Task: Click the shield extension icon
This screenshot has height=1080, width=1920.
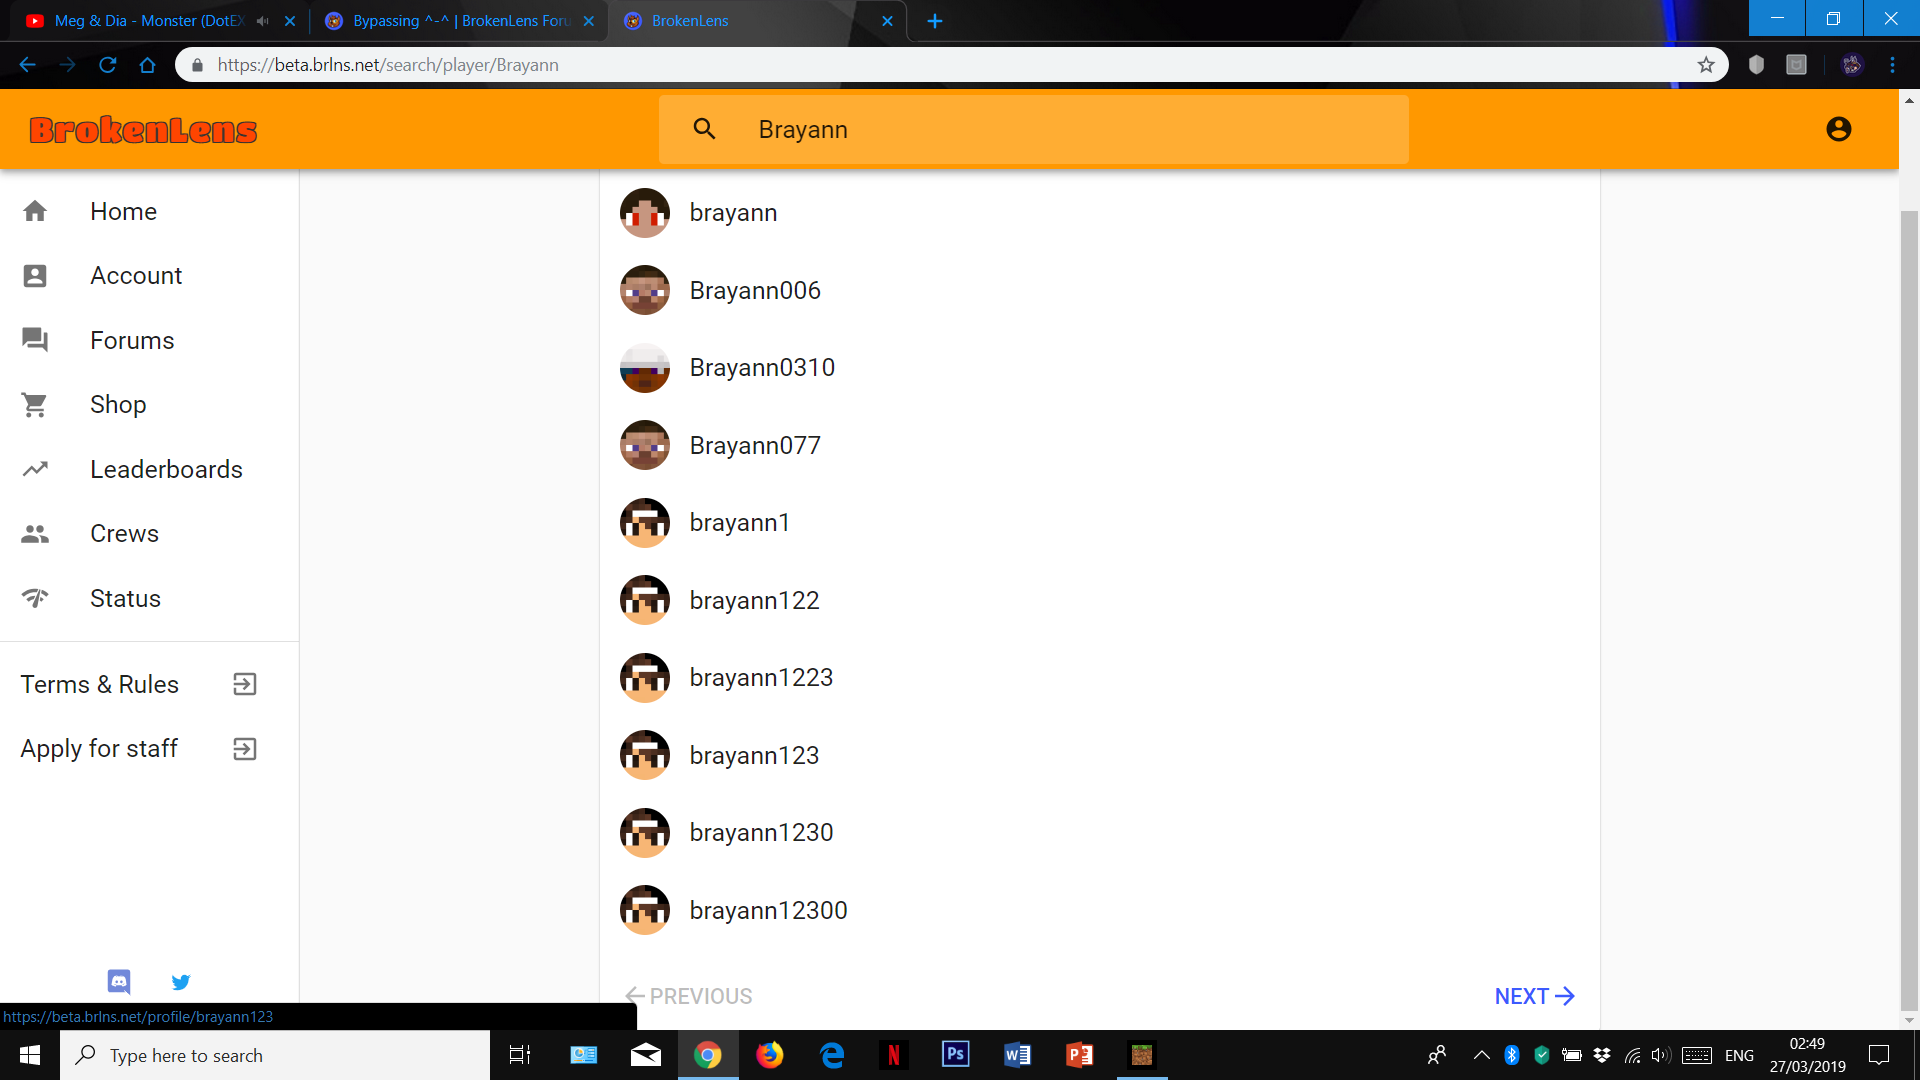Action: click(1756, 65)
